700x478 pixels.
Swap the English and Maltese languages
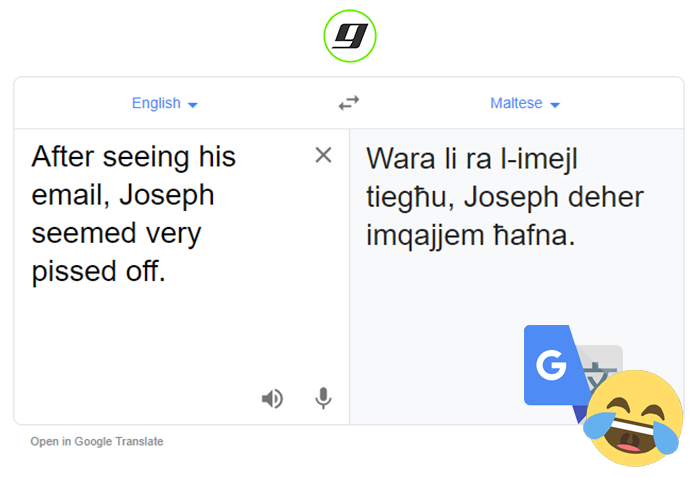point(349,103)
